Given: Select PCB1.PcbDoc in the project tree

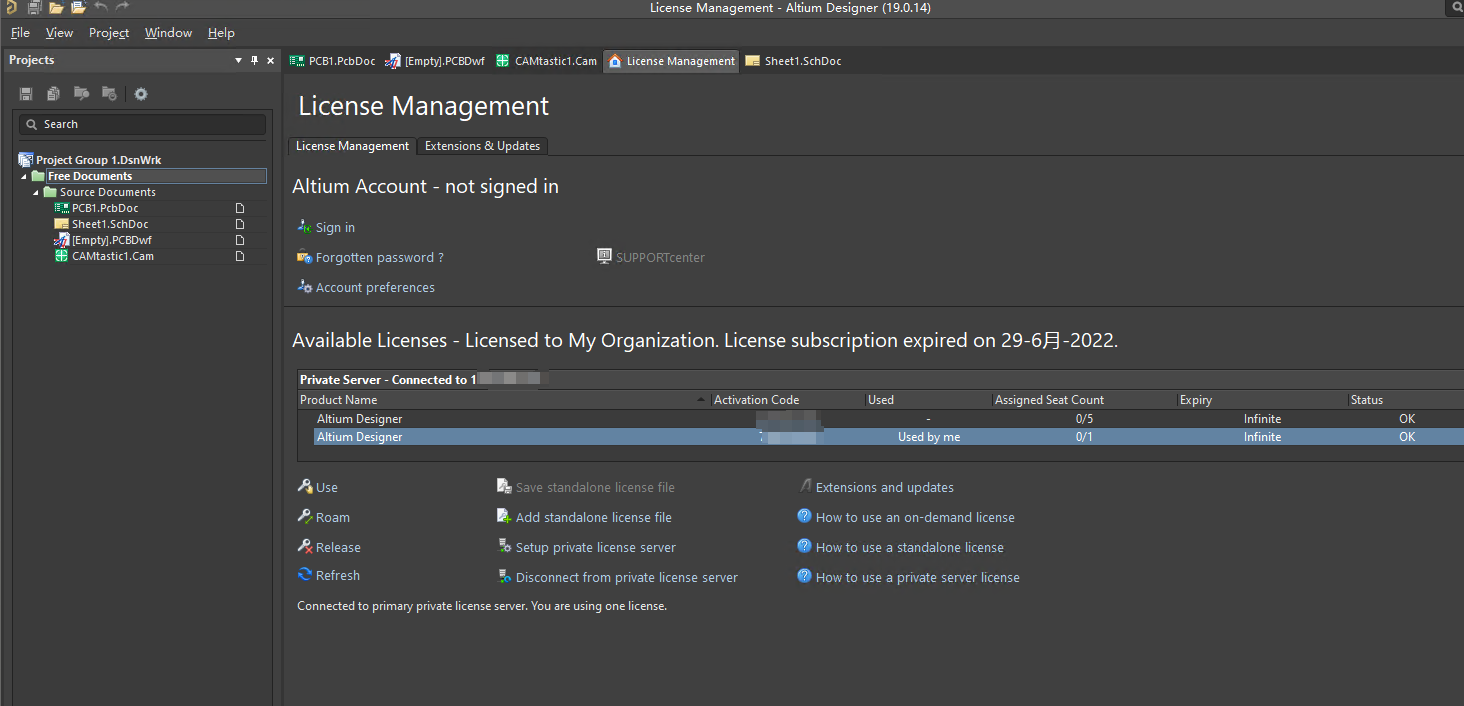Looking at the screenshot, I should [x=105, y=209].
